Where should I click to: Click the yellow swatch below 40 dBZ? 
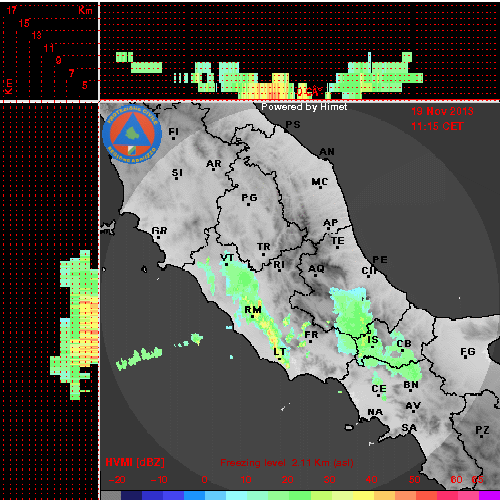coord(365,496)
